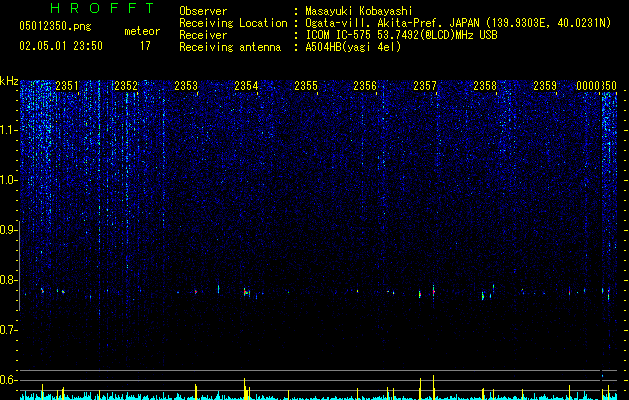Click the 2353 time marker
Screen dimensions: 629x400
pos(186,86)
